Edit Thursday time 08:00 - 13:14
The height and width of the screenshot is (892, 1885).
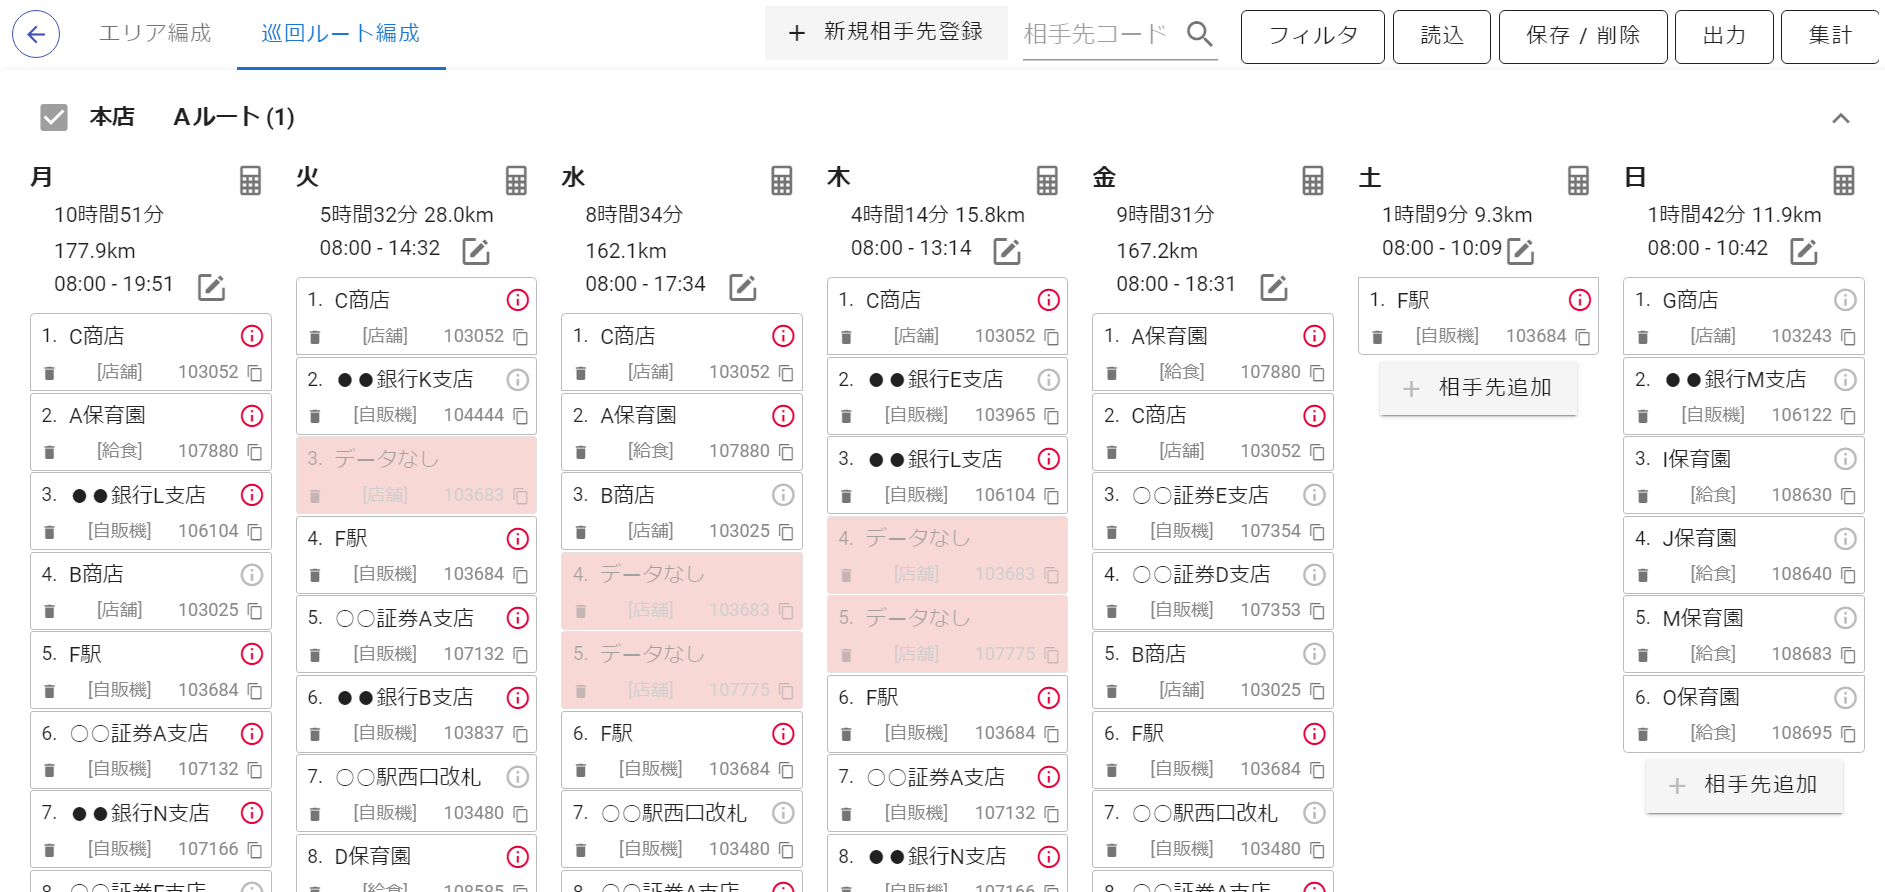click(x=1007, y=252)
